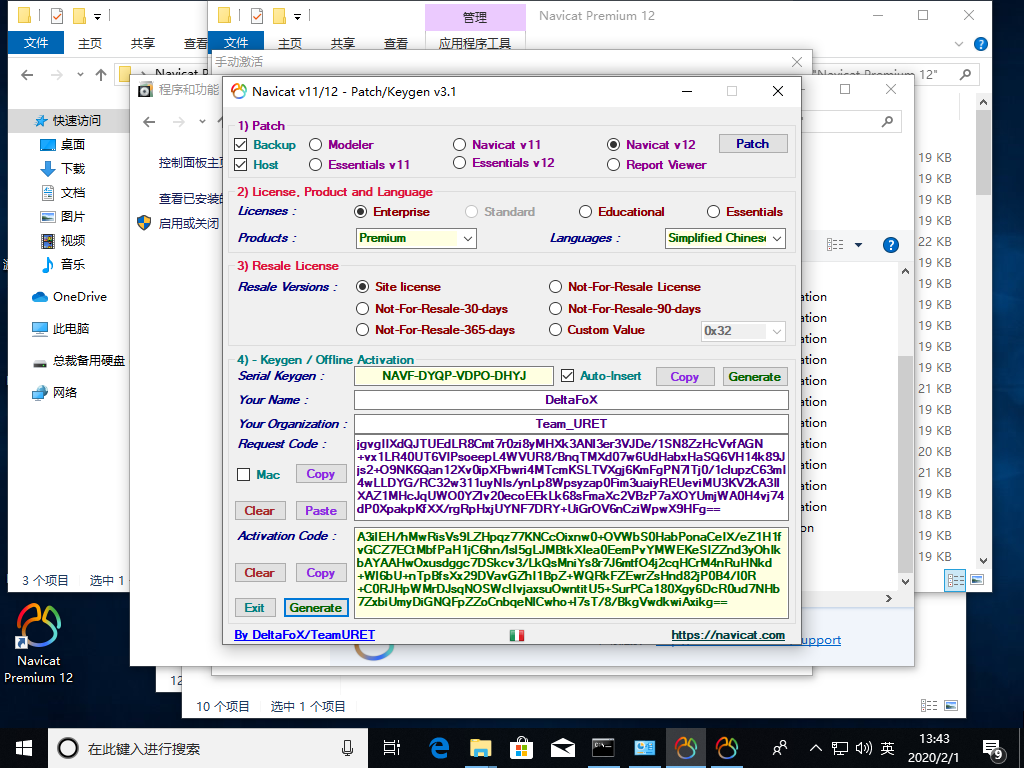
Task: Click the blue help icon beside the ribbon chevron
Action: (980, 44)
